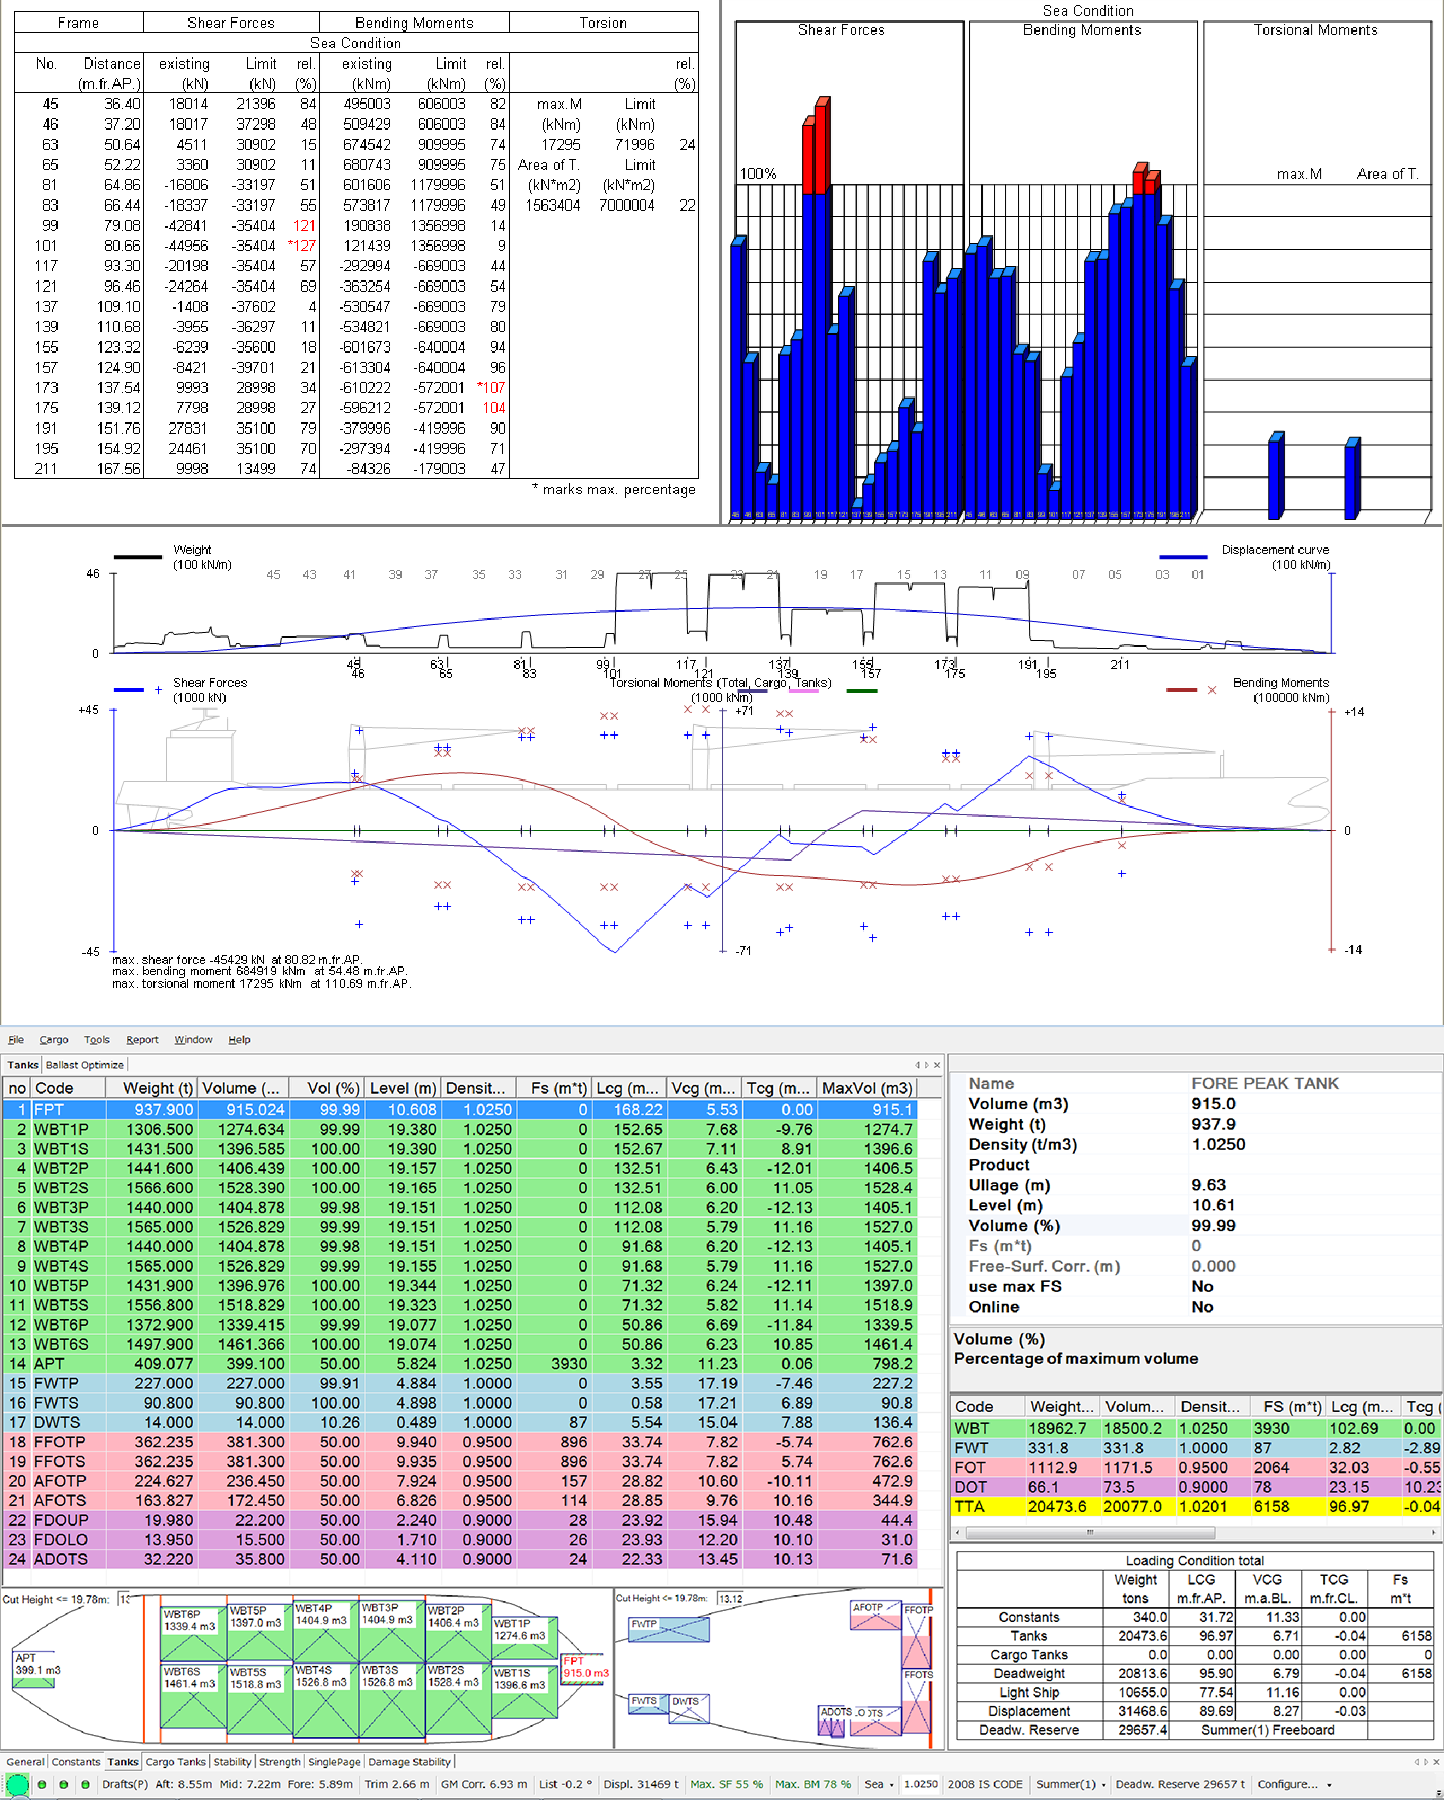Select the APT tank in the ship diagram
Image resolution: width=1444 pixels, height=1800 pixels.
click(35, 1669)
